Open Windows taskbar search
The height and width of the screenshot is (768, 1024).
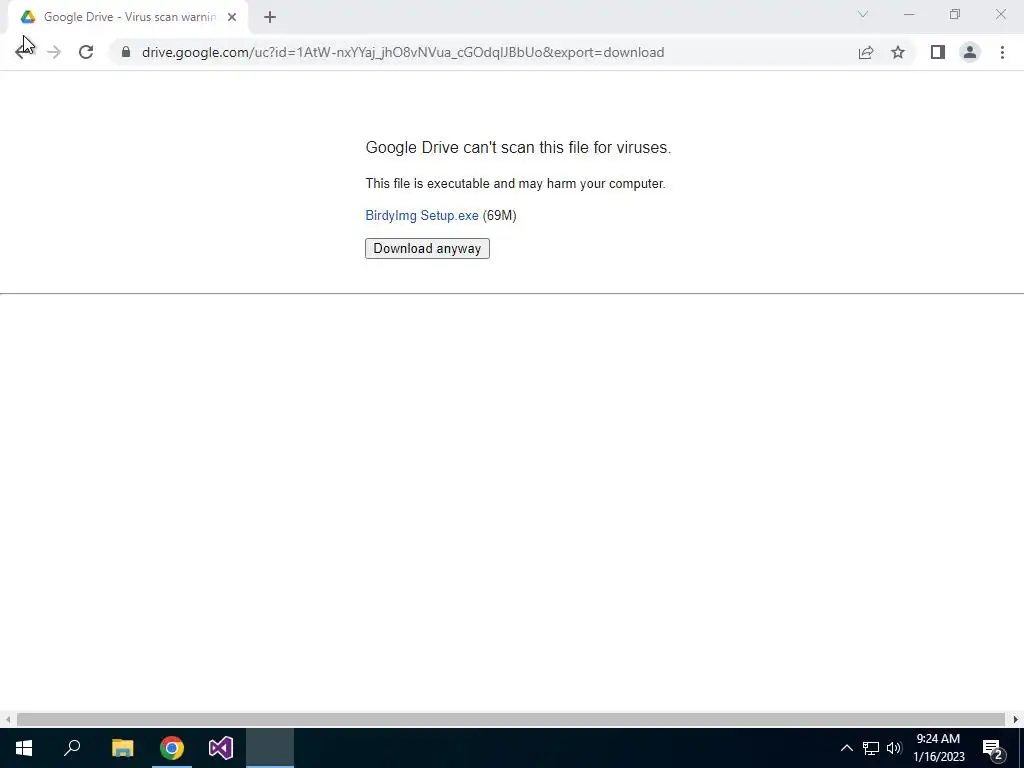(x=72, y=748)
